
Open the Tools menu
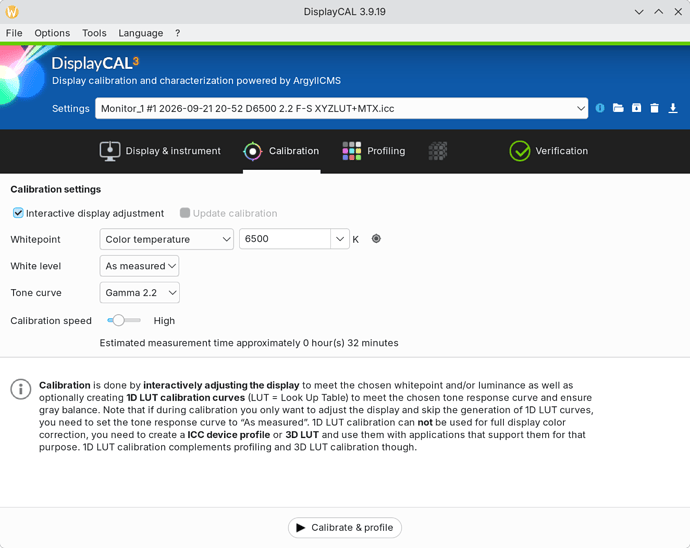94,33
